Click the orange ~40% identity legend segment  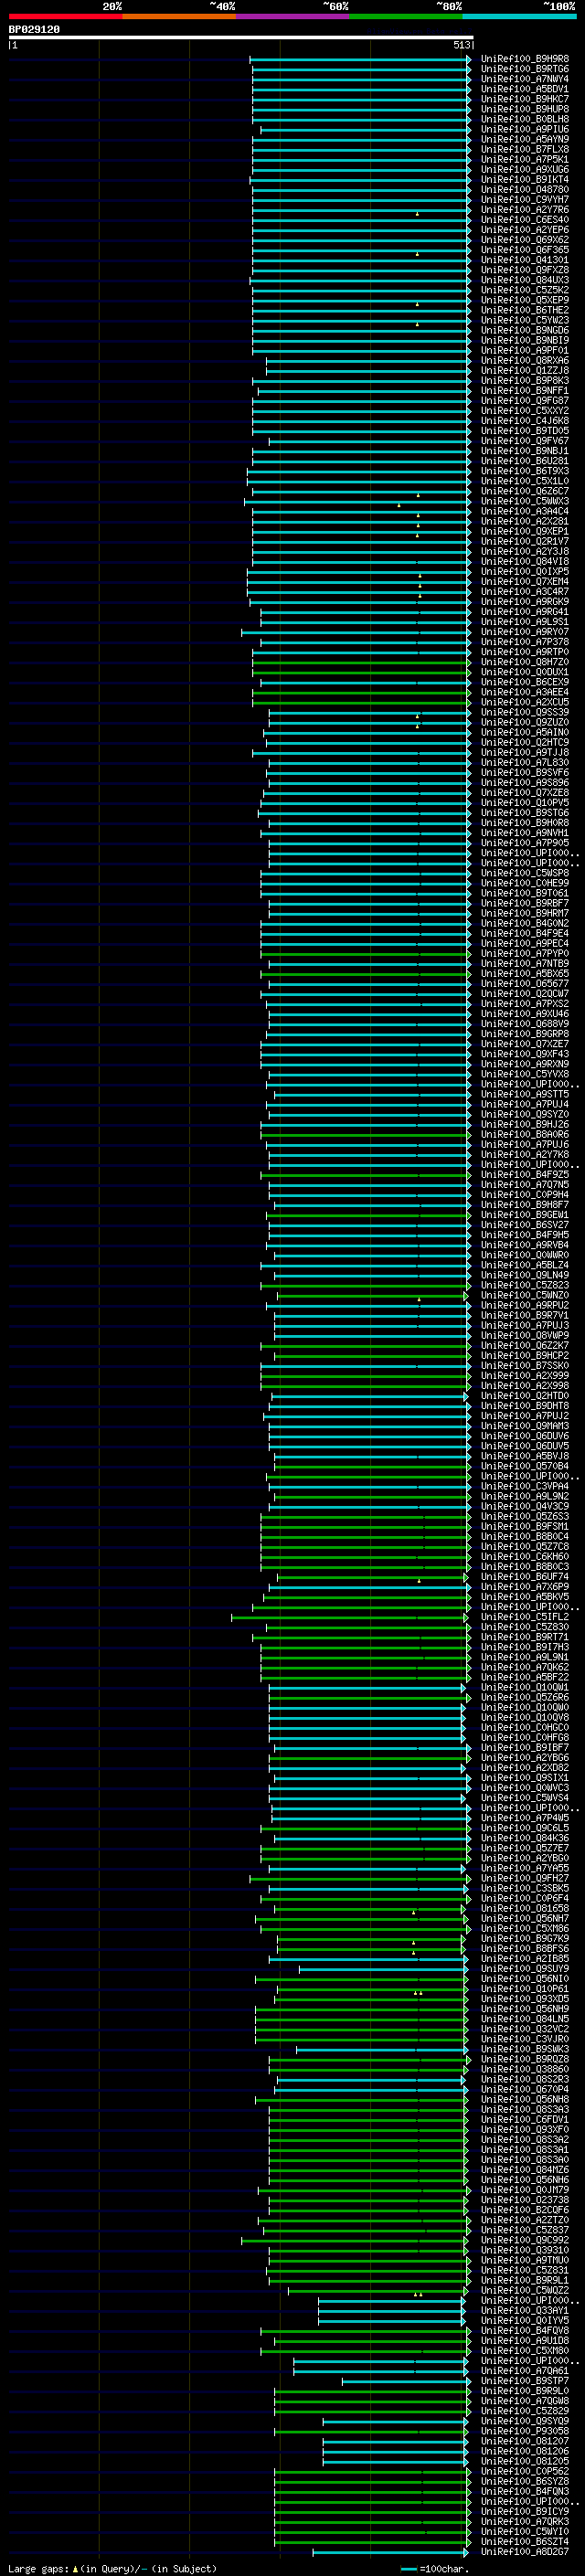pos(178,16)
